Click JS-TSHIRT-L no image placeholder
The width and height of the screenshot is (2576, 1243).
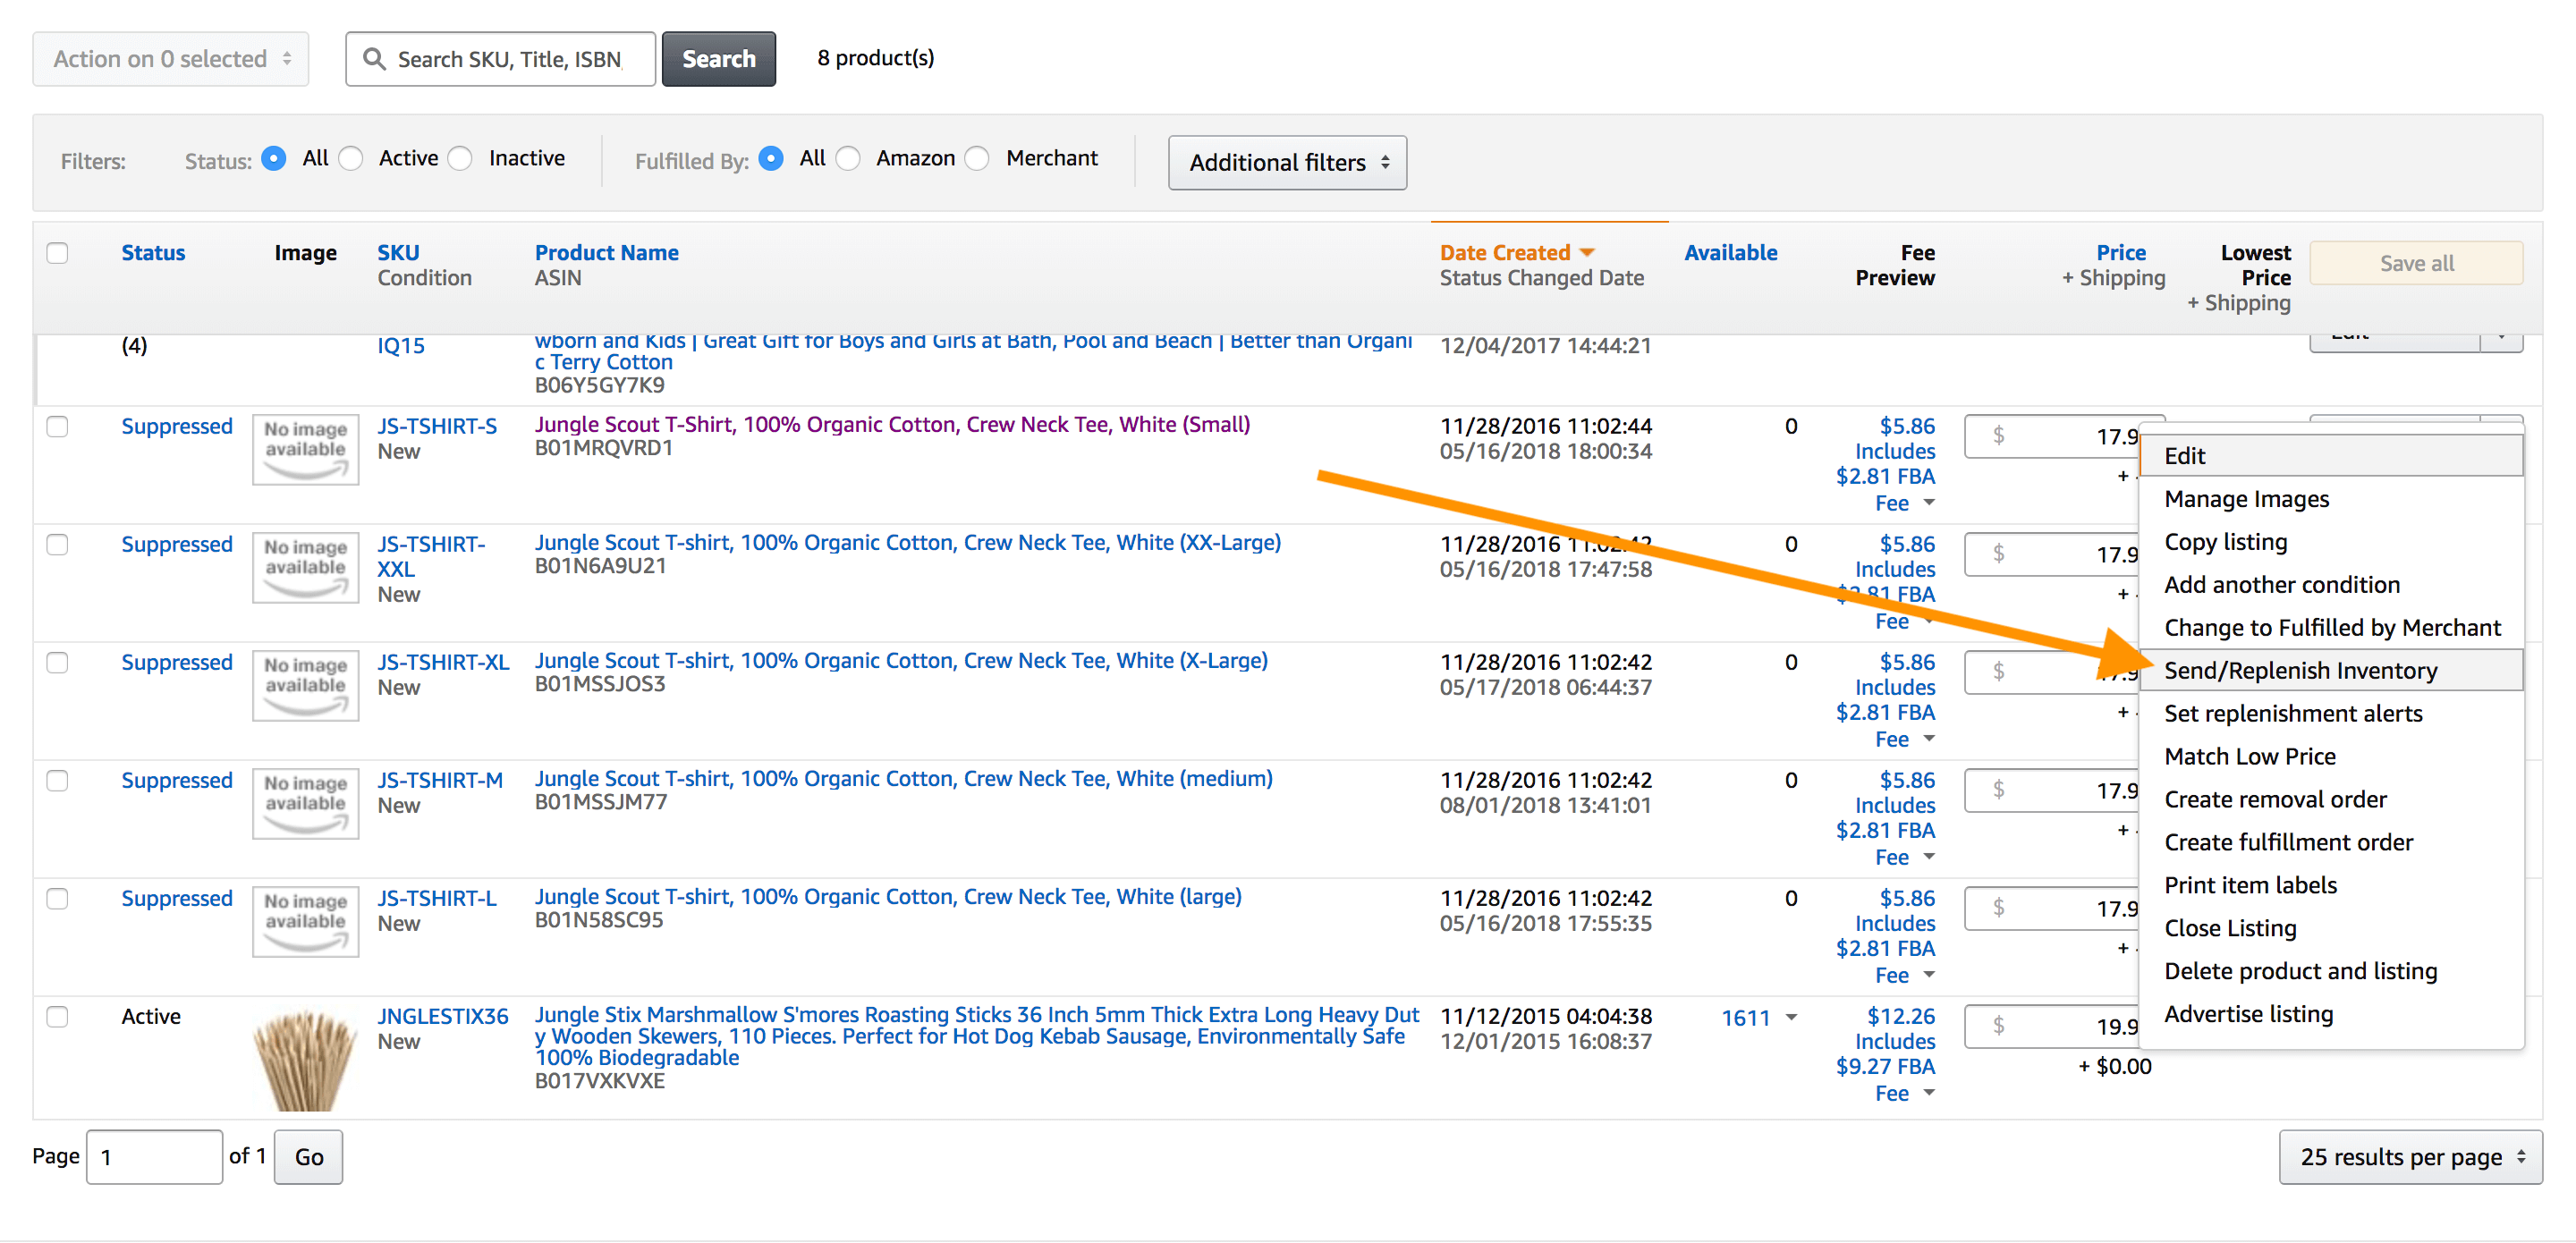[x=305, y=922]
